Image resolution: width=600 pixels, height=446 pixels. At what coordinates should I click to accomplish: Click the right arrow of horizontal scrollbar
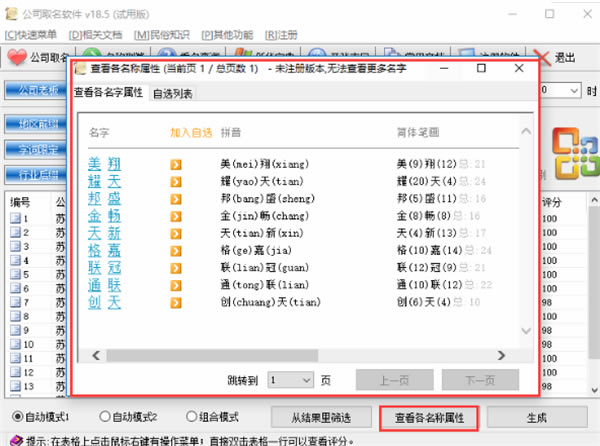click(501, 355)
